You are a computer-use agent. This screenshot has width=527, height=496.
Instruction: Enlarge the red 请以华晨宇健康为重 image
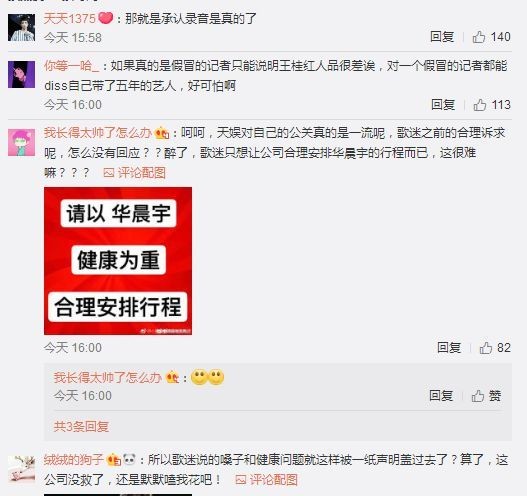click(x=118, y=261)
